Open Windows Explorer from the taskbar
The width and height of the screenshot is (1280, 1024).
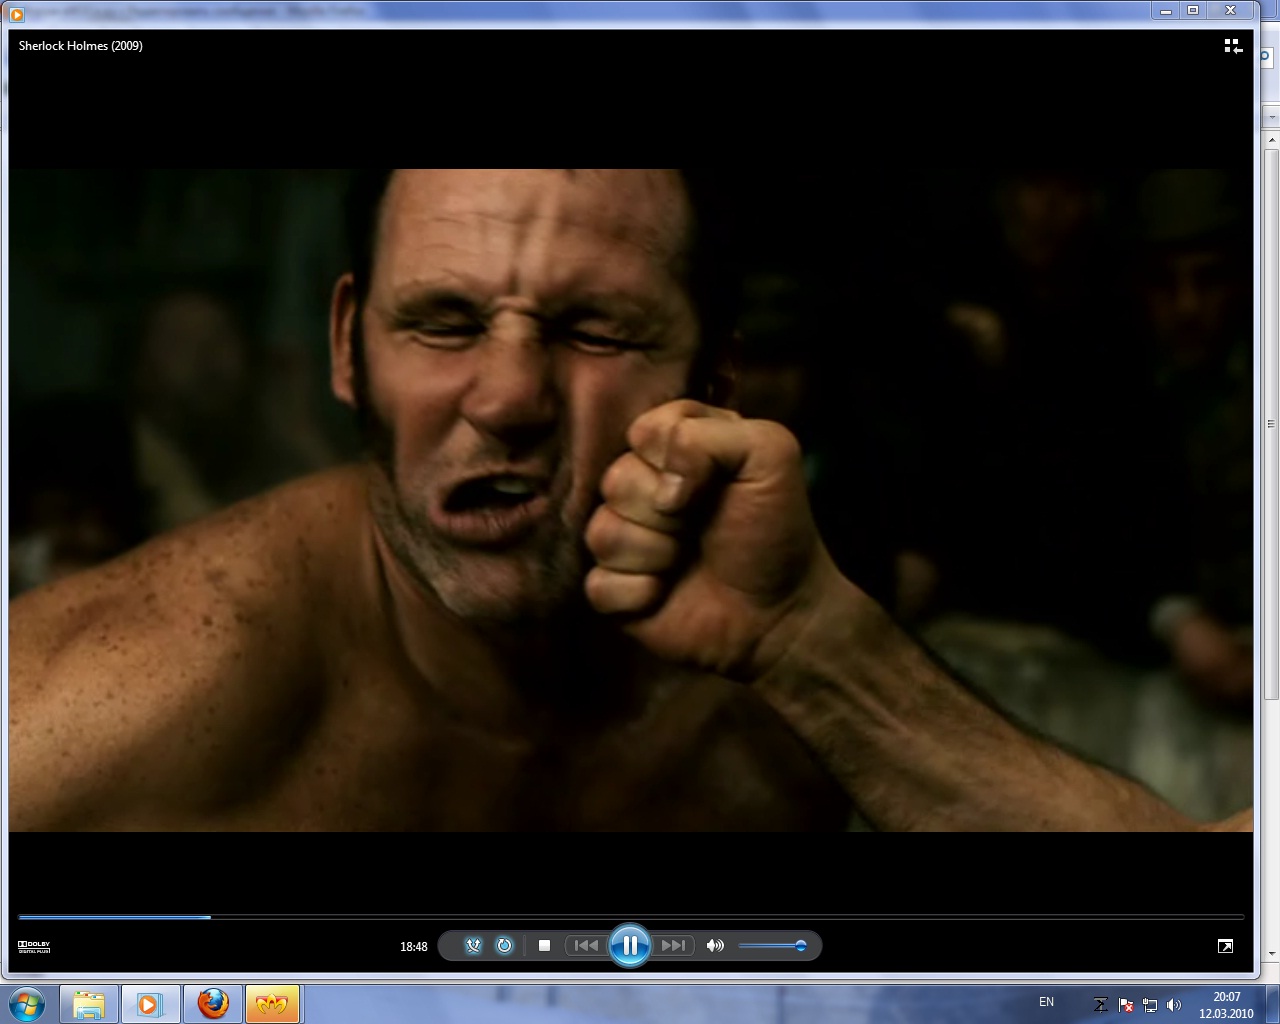coord(89,1003)
